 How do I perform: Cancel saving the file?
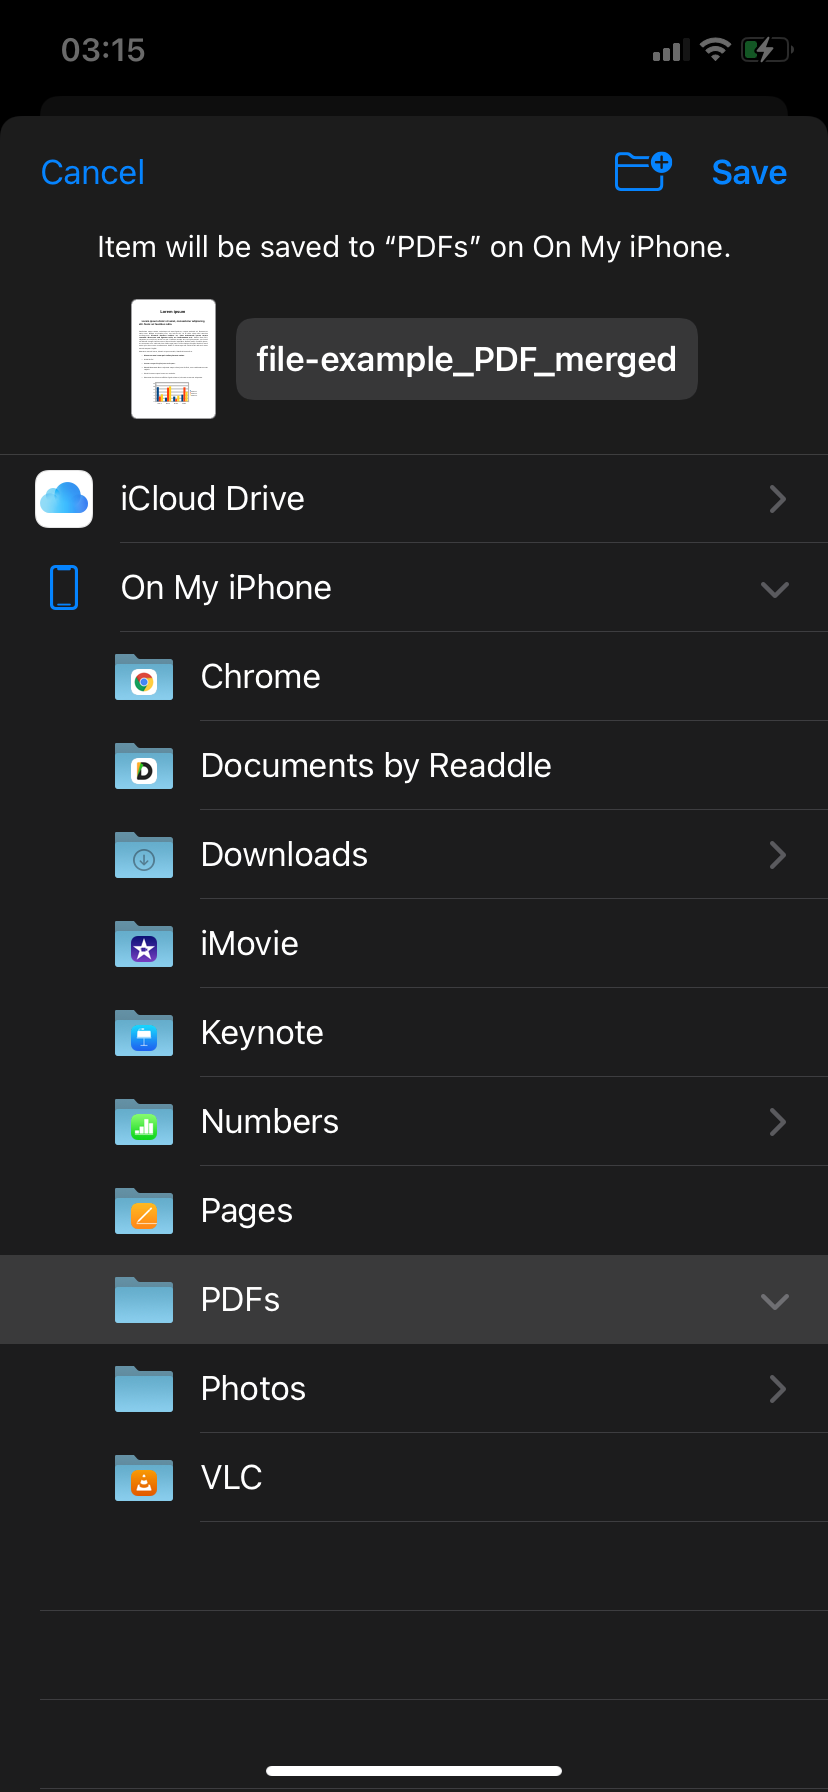93,172
